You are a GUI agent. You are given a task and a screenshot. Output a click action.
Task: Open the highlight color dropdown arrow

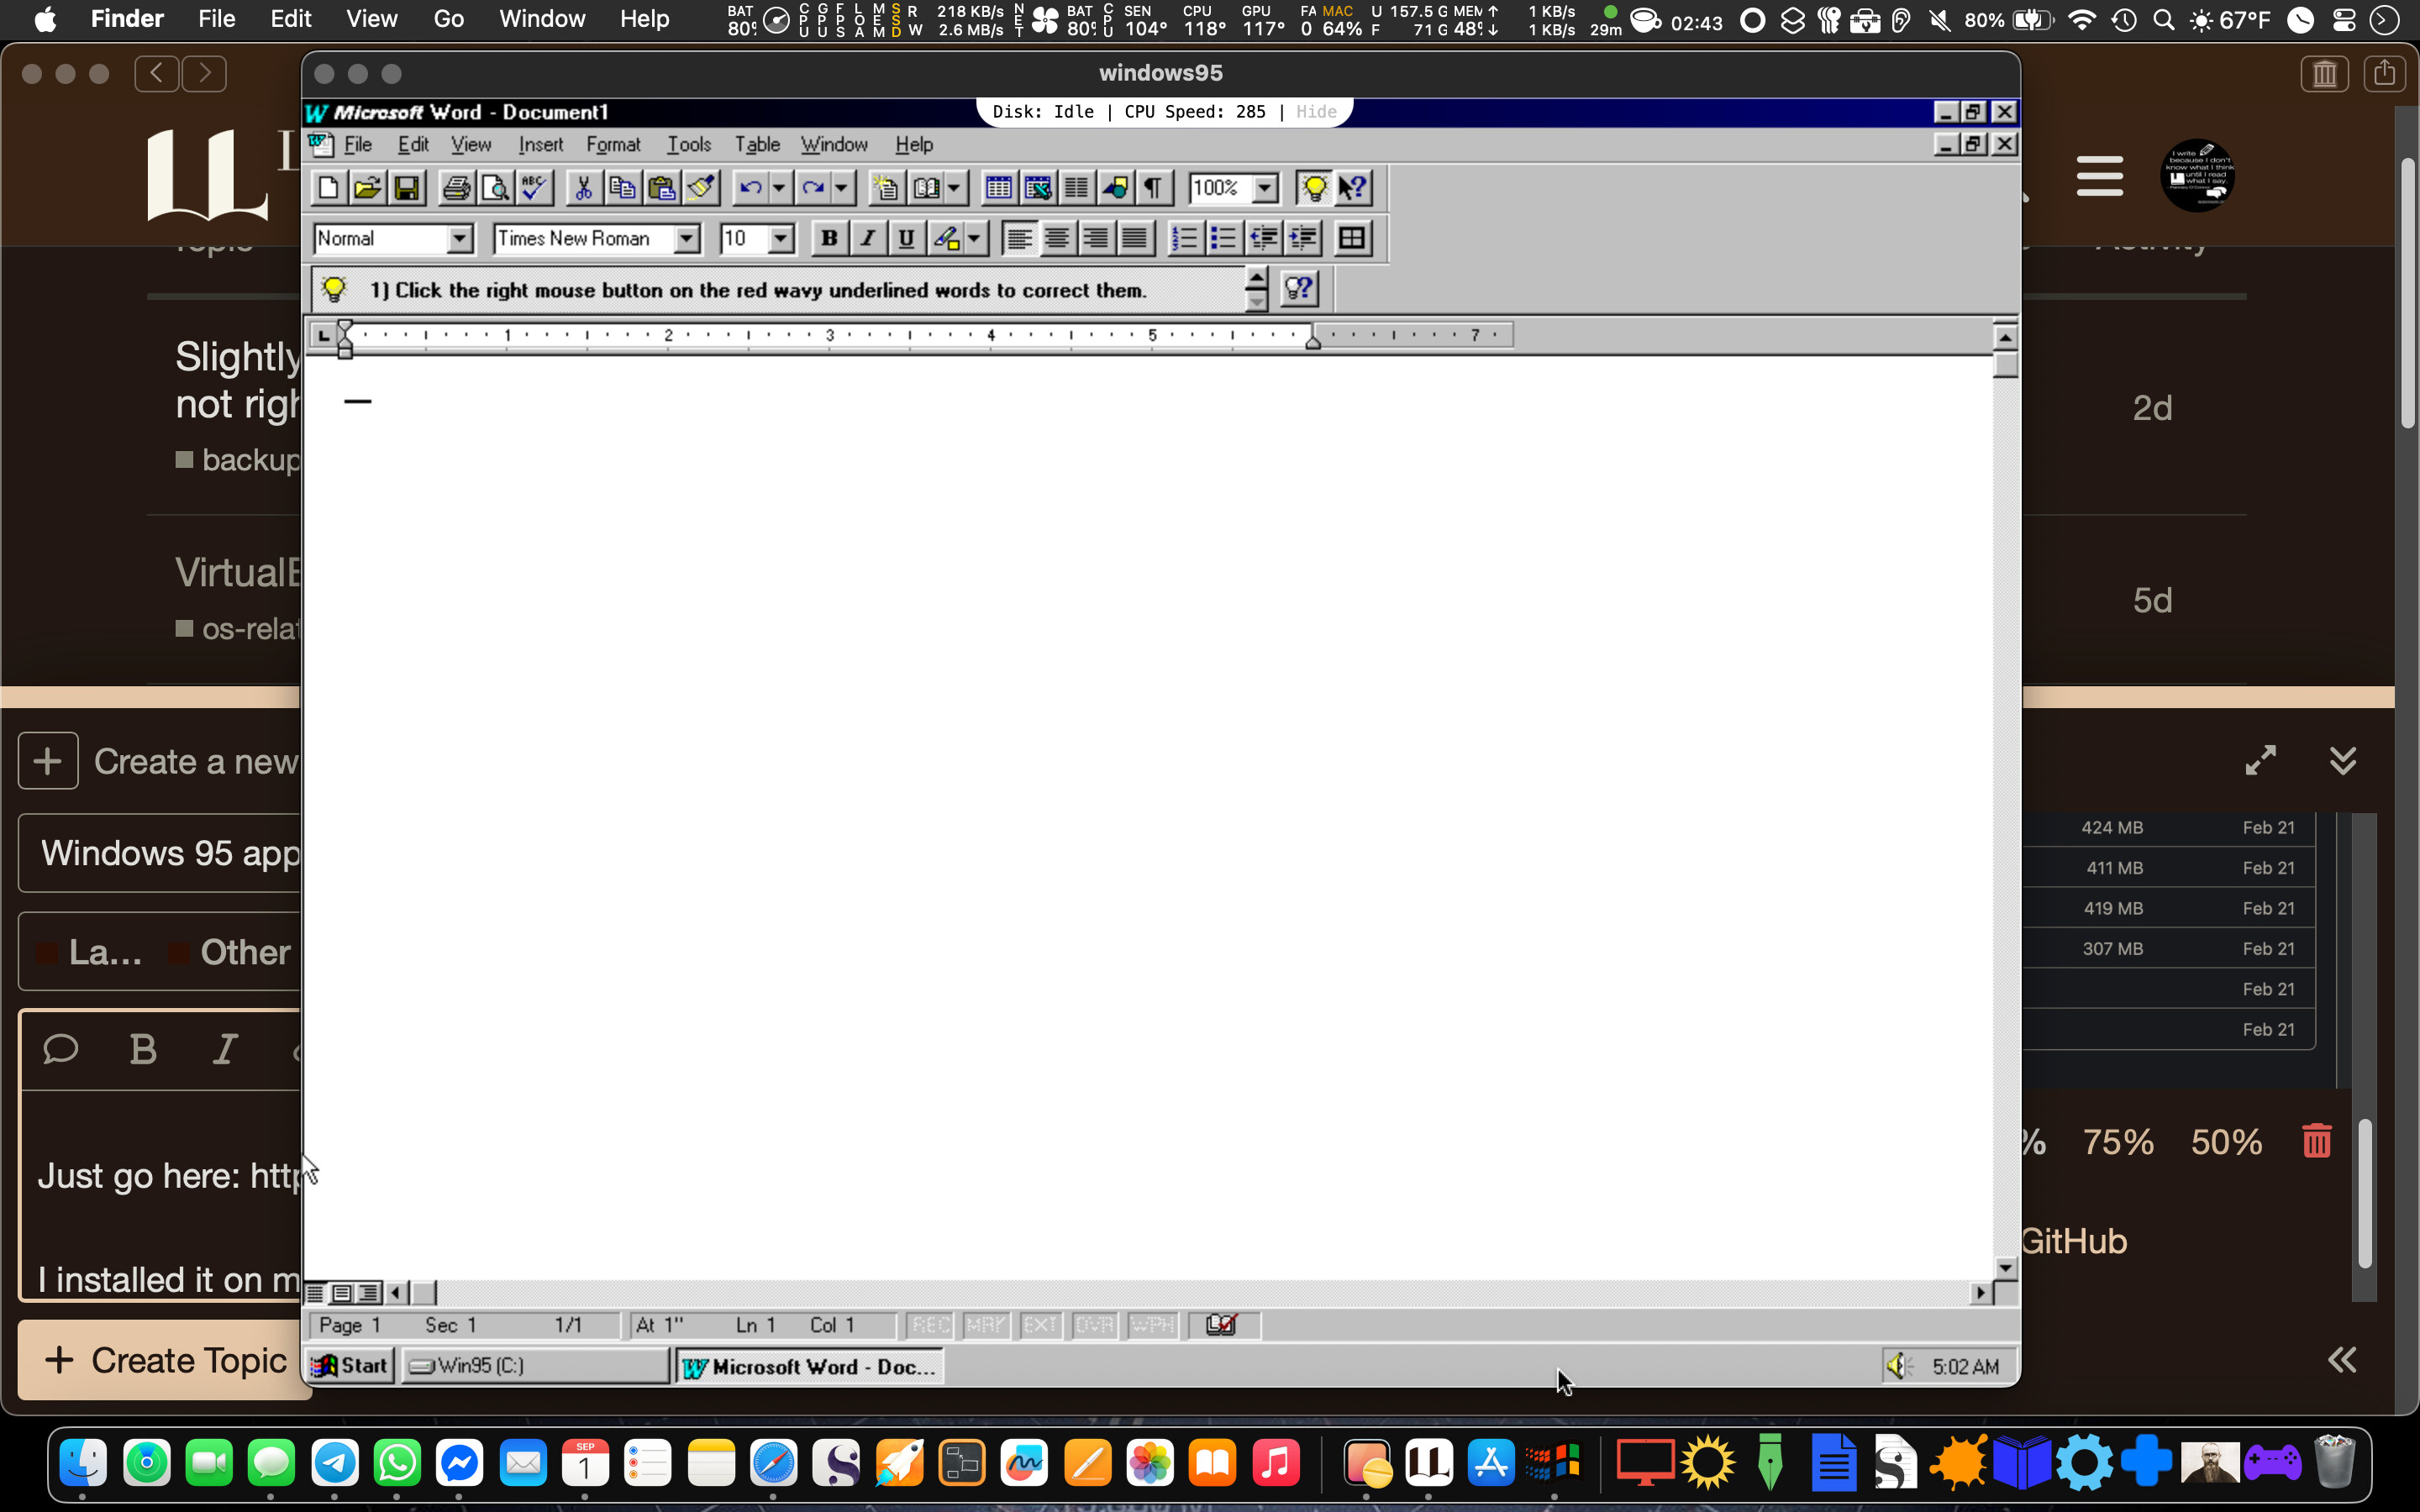point(974,238)
